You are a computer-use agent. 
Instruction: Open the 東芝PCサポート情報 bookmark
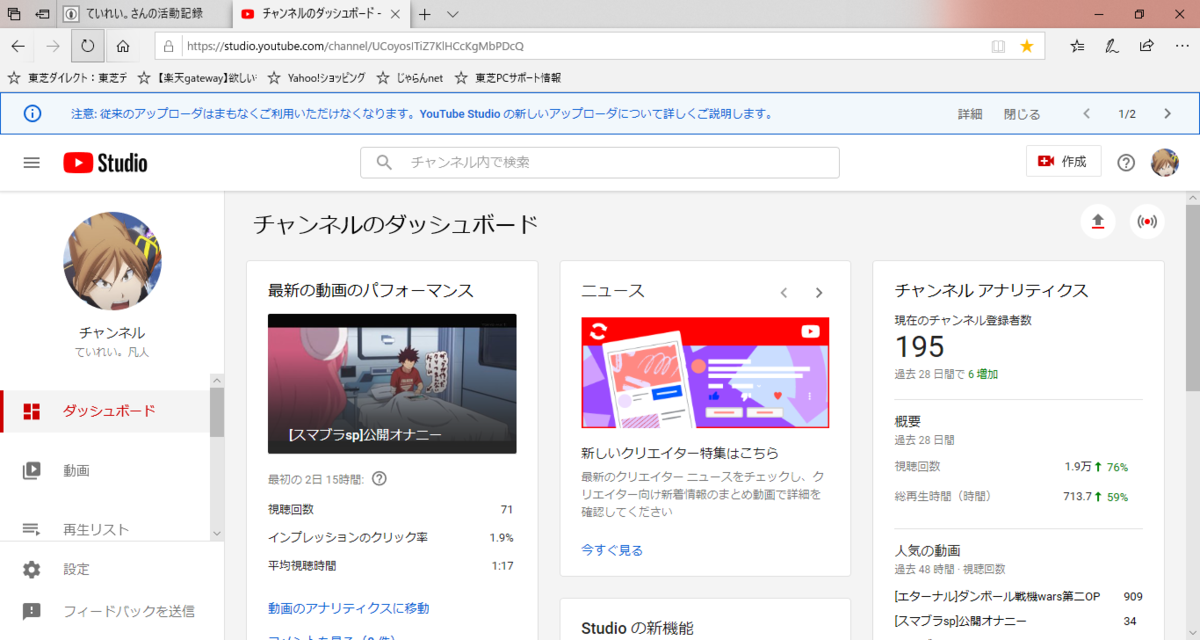(507, 78)
